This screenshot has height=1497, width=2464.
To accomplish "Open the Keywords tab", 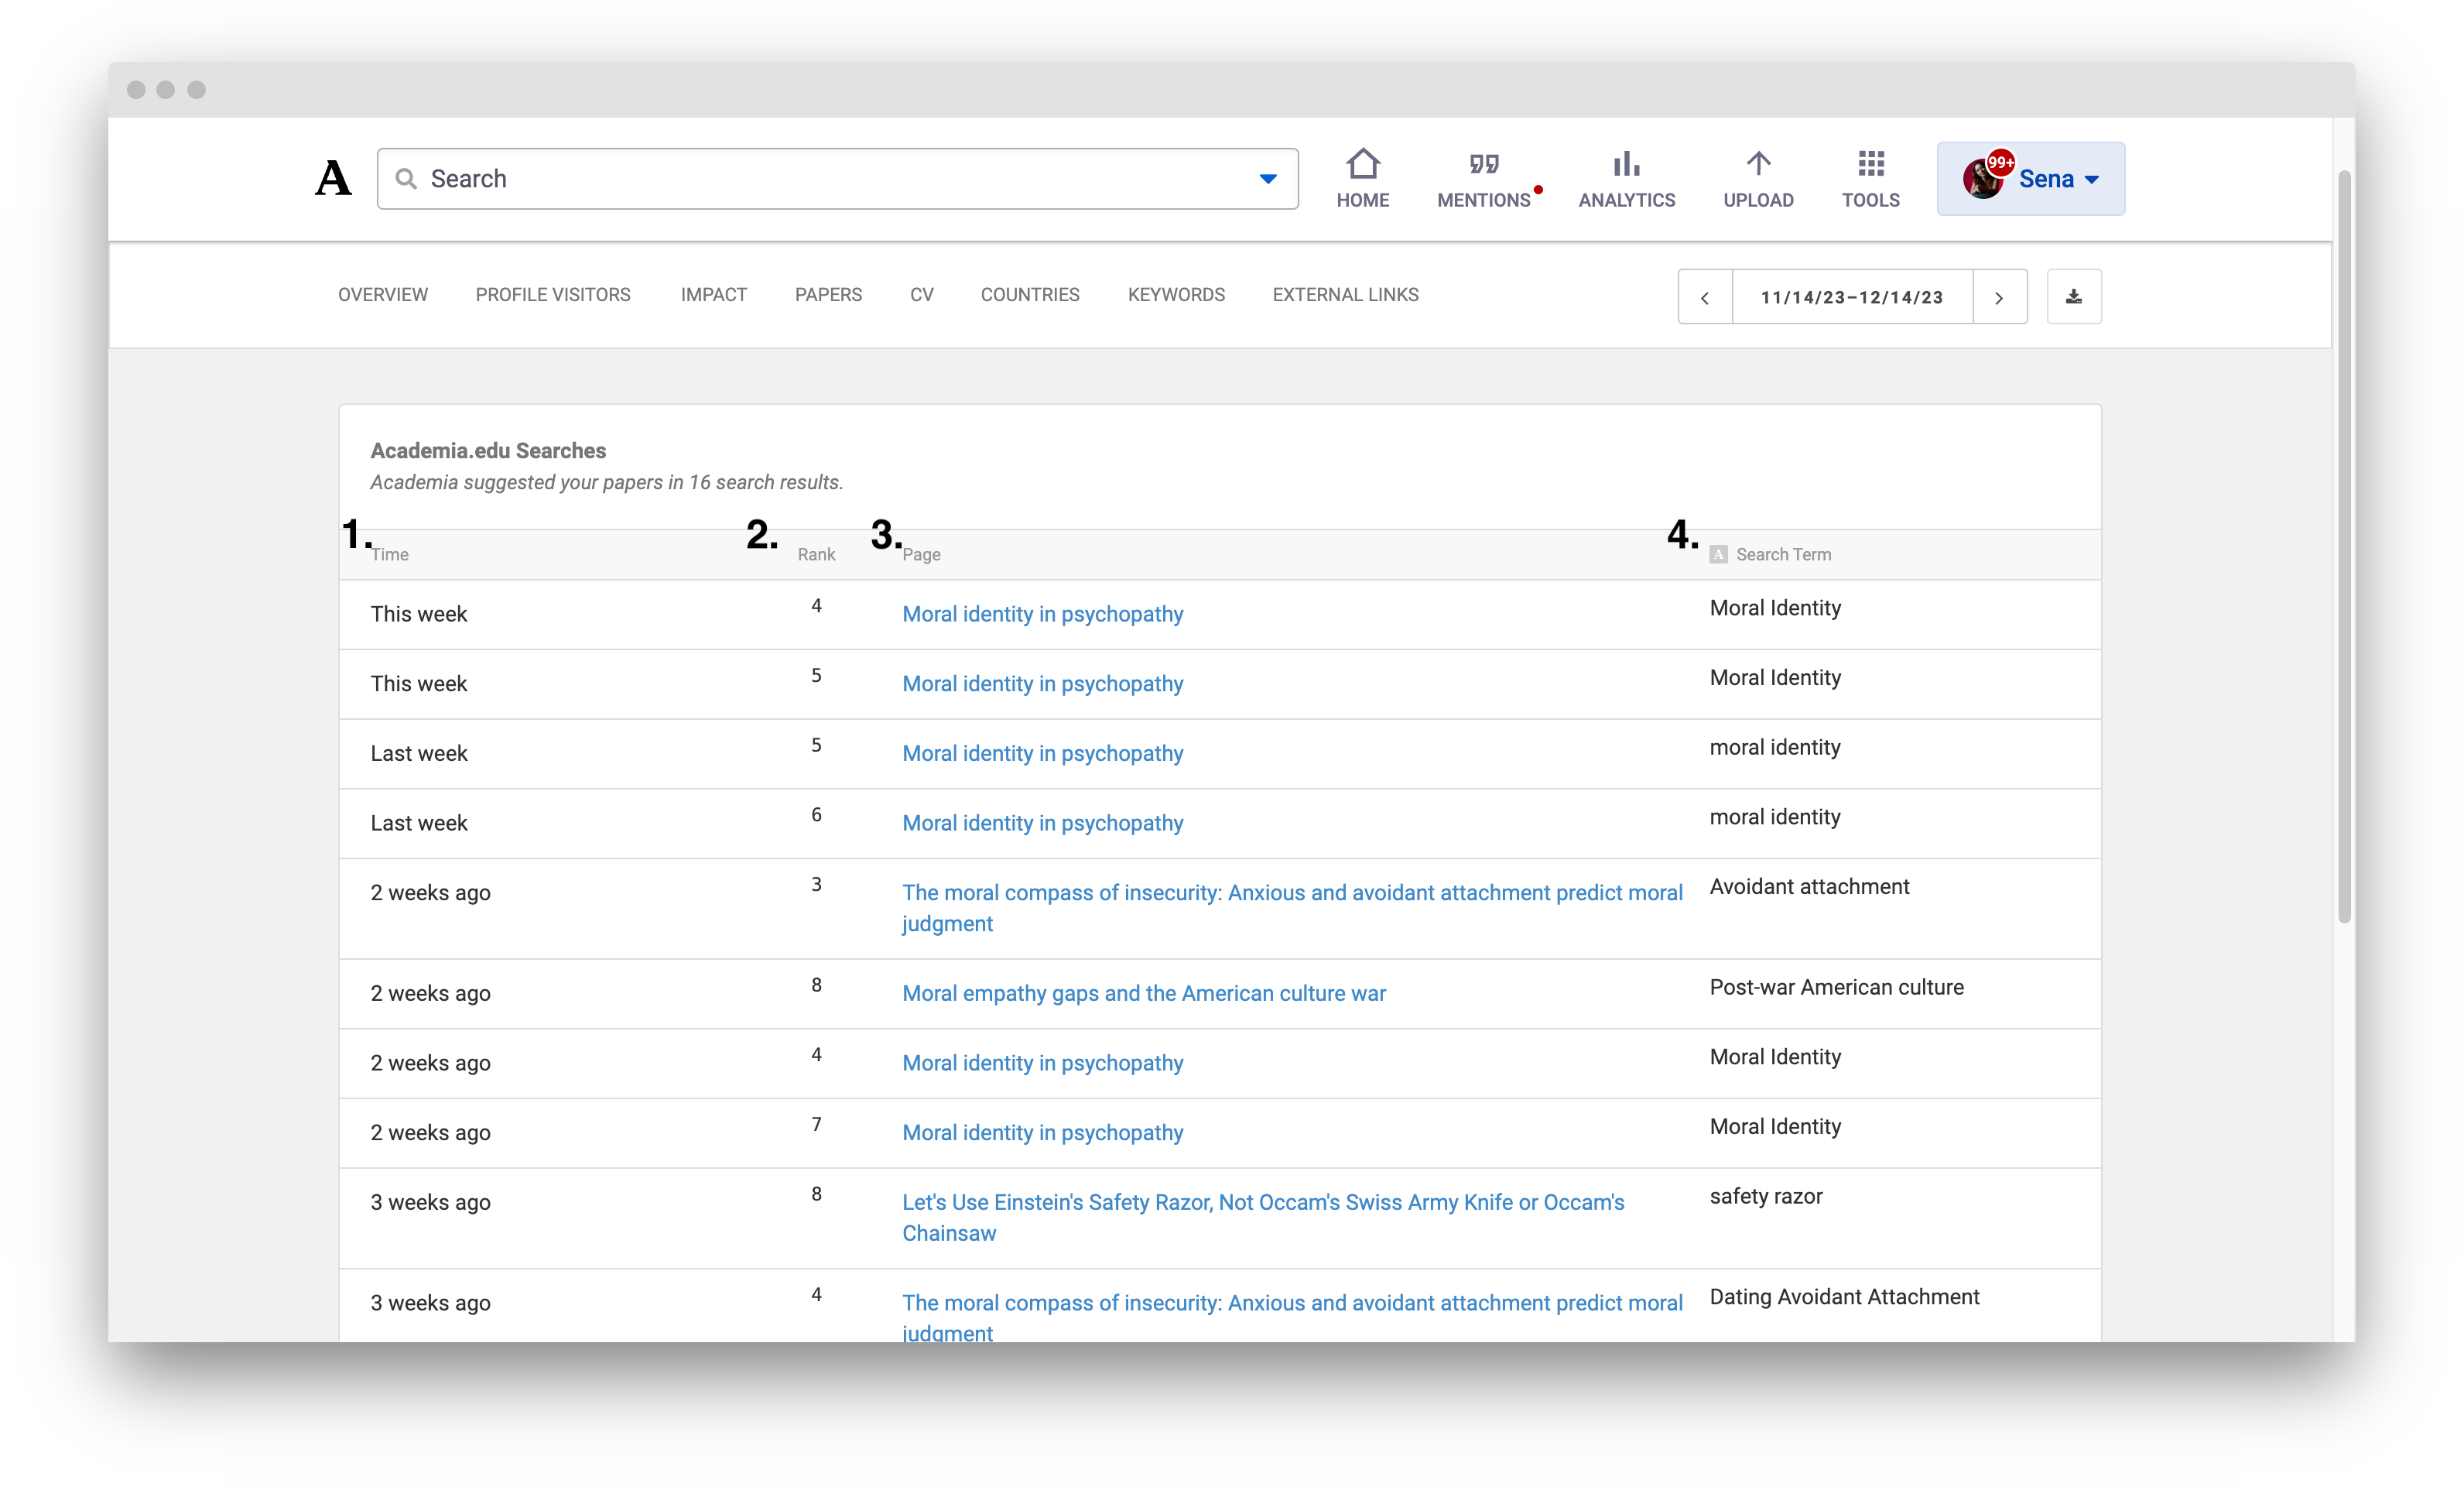I will pyautogui.click(x=1176, y=295).
